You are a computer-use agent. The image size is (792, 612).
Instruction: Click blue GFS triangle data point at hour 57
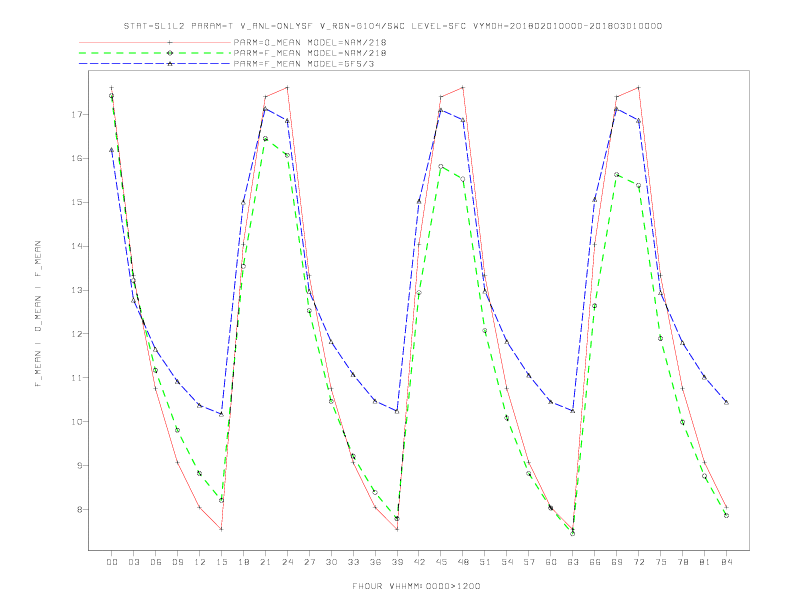529,375
